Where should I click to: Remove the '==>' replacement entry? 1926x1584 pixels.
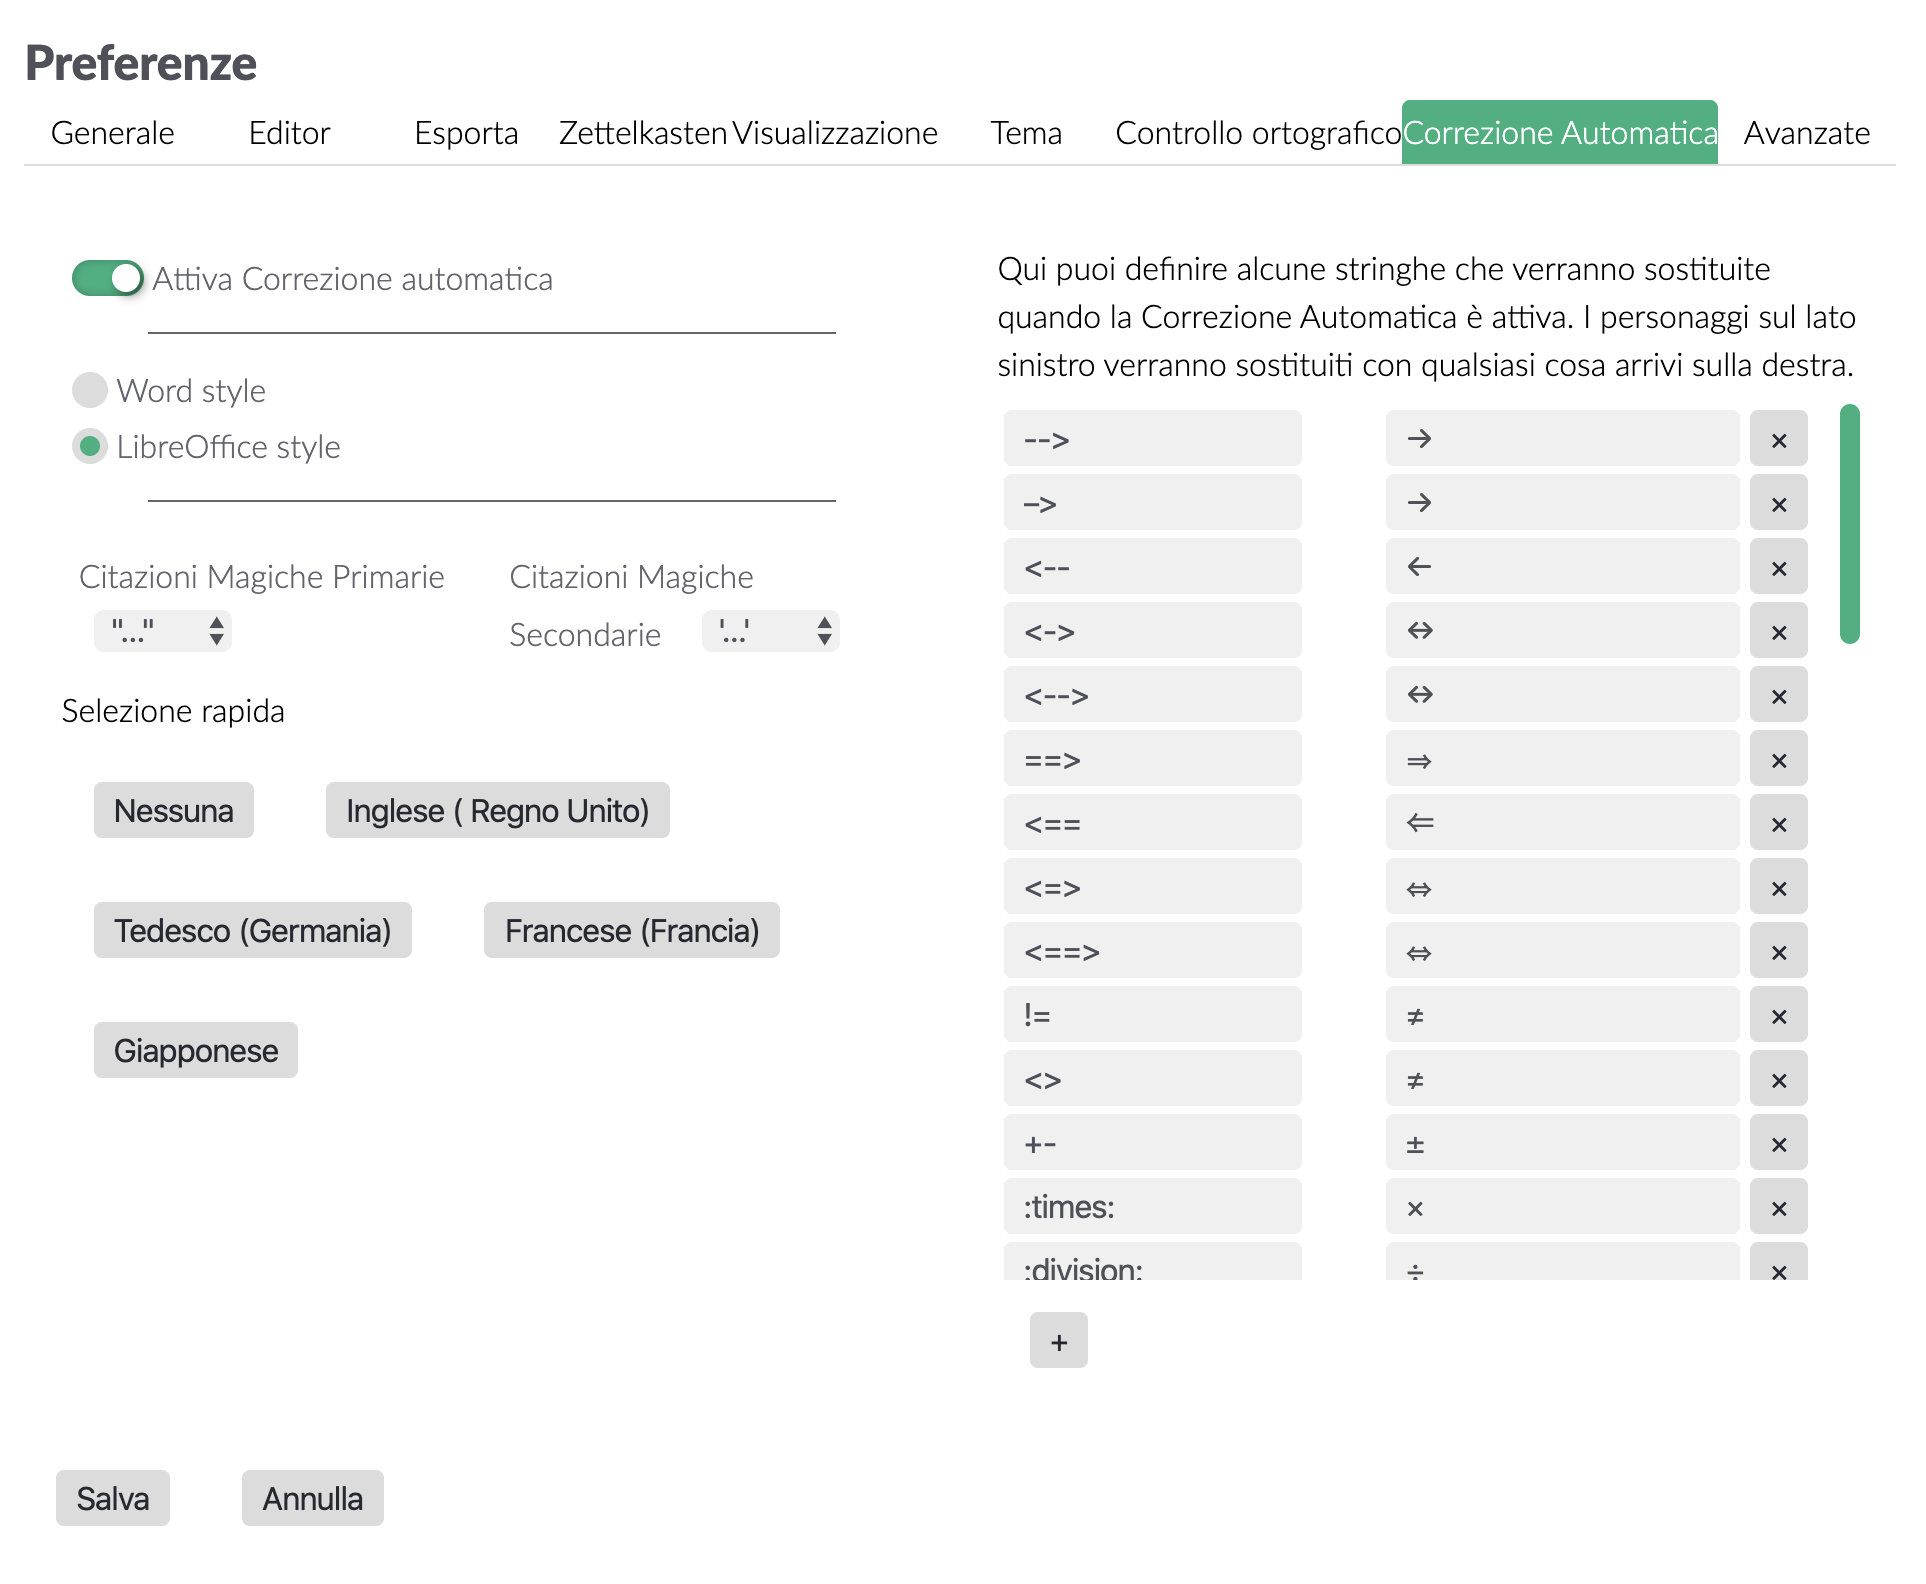[x=1778, y=759]
